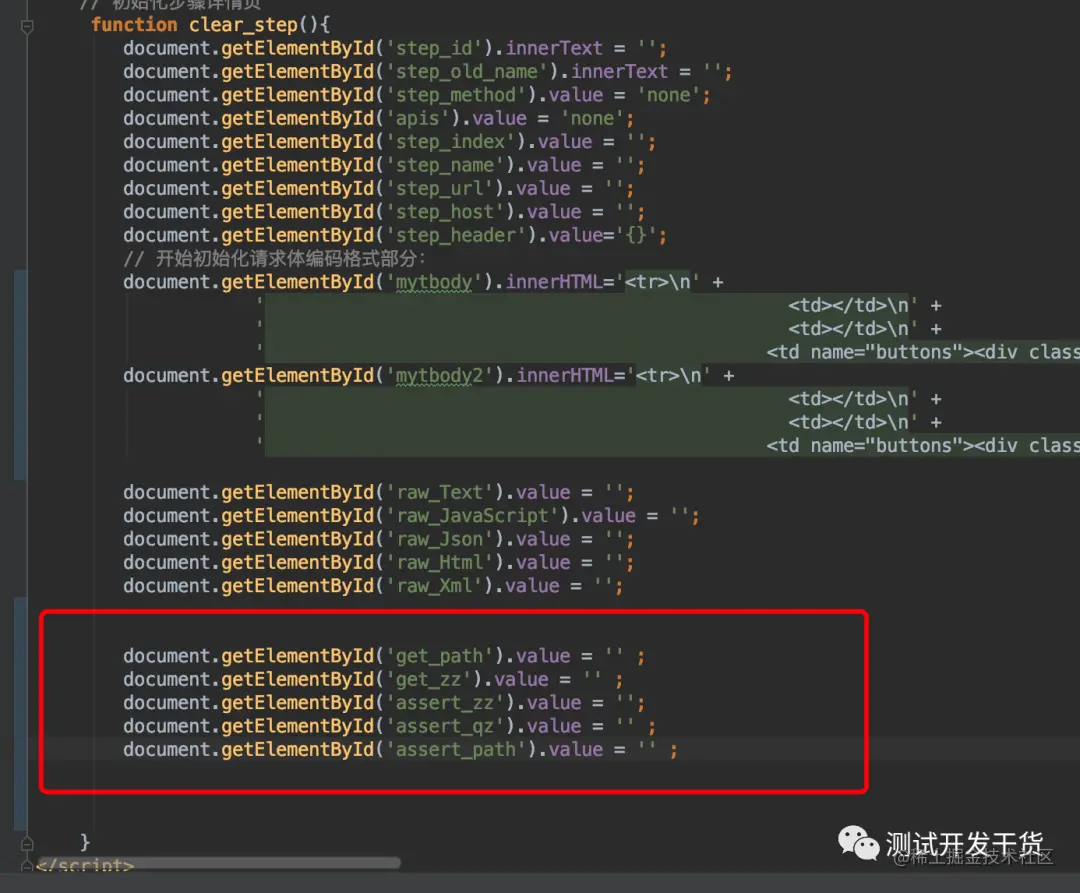Click the 'step_old_name' innerText line
The width and height of the screenshot is (1080, 893).
coord(427,72)
